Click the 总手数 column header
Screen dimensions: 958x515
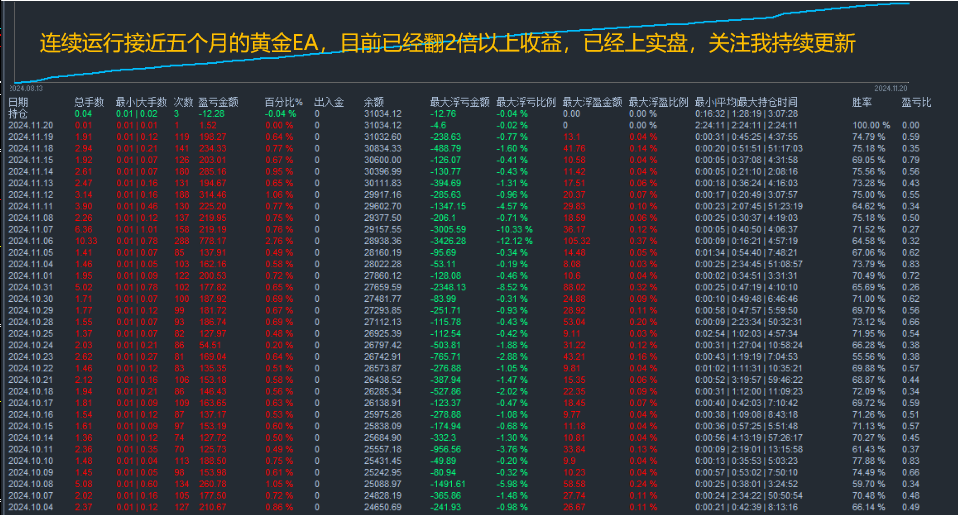pyautogui.click(x=89, y=102)
